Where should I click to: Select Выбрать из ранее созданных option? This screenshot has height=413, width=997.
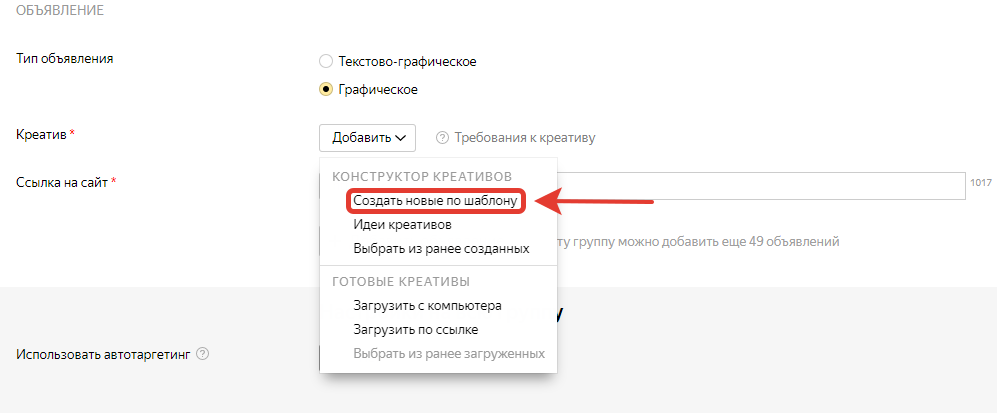click(x=441, y=248)
